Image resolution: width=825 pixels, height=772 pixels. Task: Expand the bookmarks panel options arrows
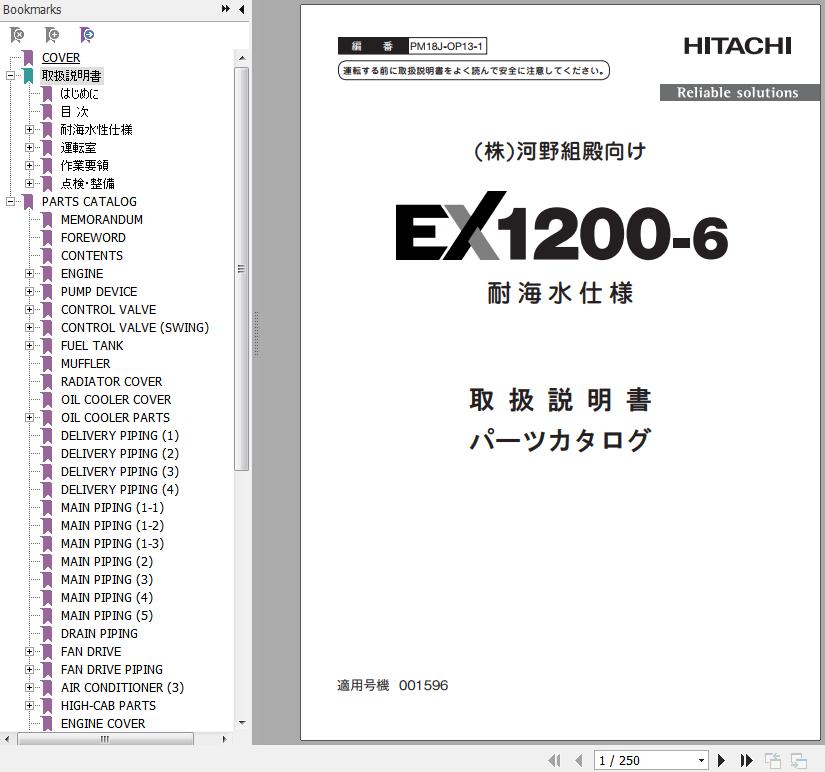(226, 9)
